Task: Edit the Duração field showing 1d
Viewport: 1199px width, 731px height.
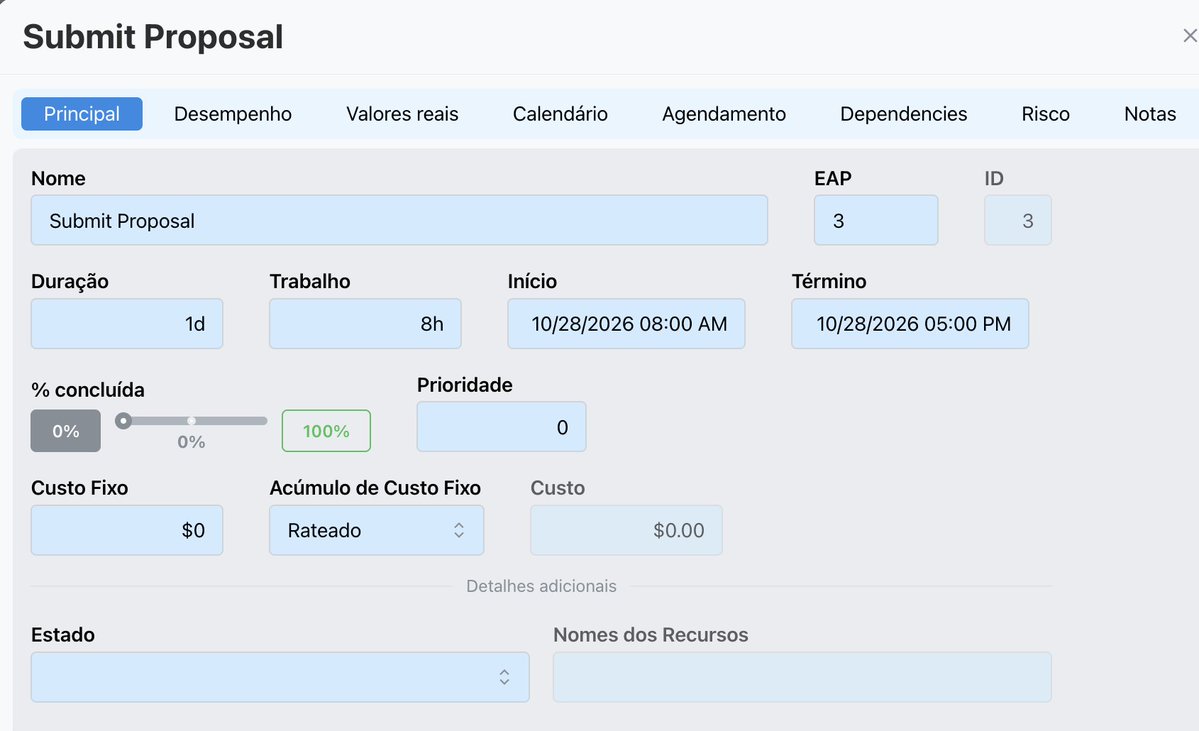Action: tap(127, 323)
